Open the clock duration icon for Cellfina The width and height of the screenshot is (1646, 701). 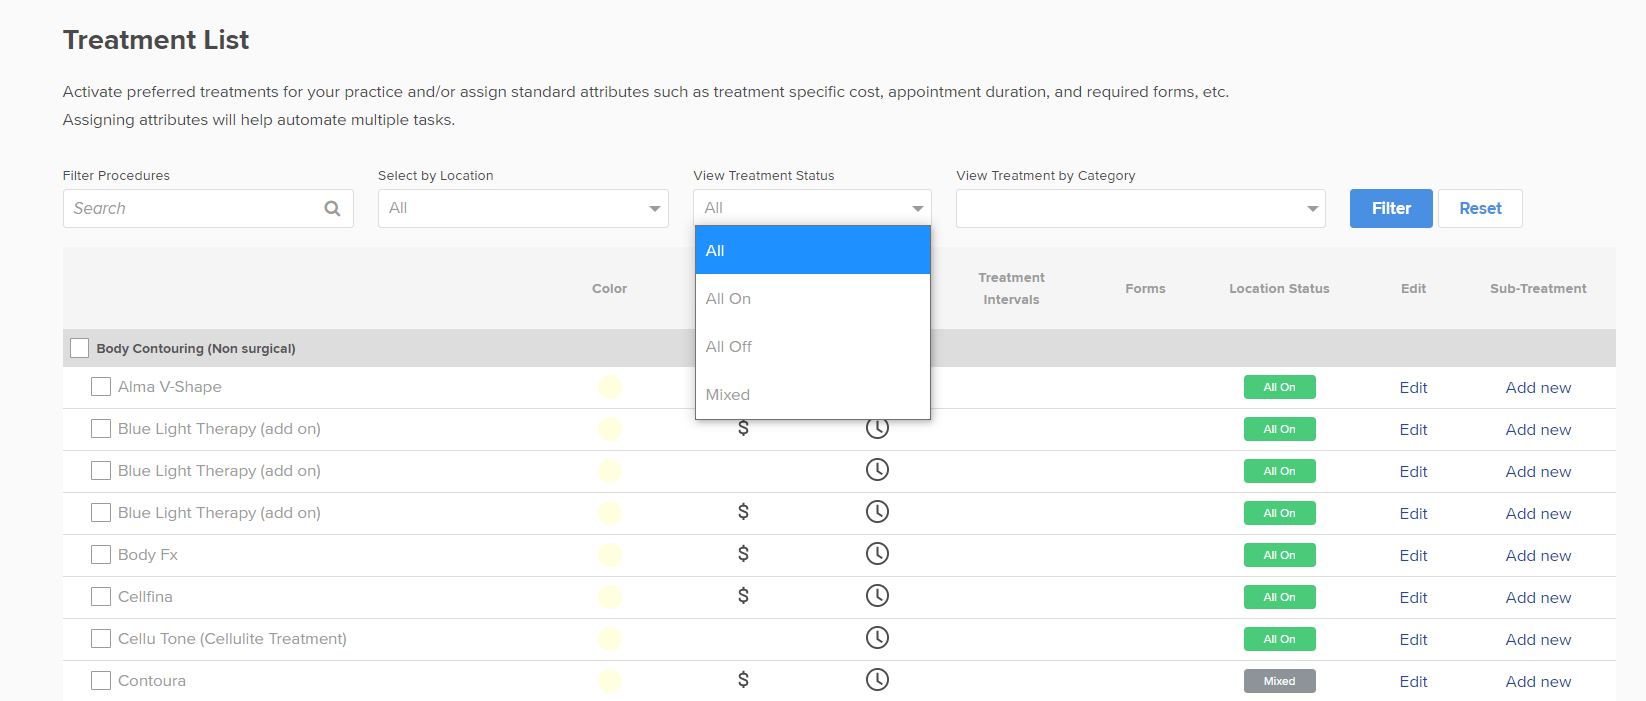click(877, 596)
